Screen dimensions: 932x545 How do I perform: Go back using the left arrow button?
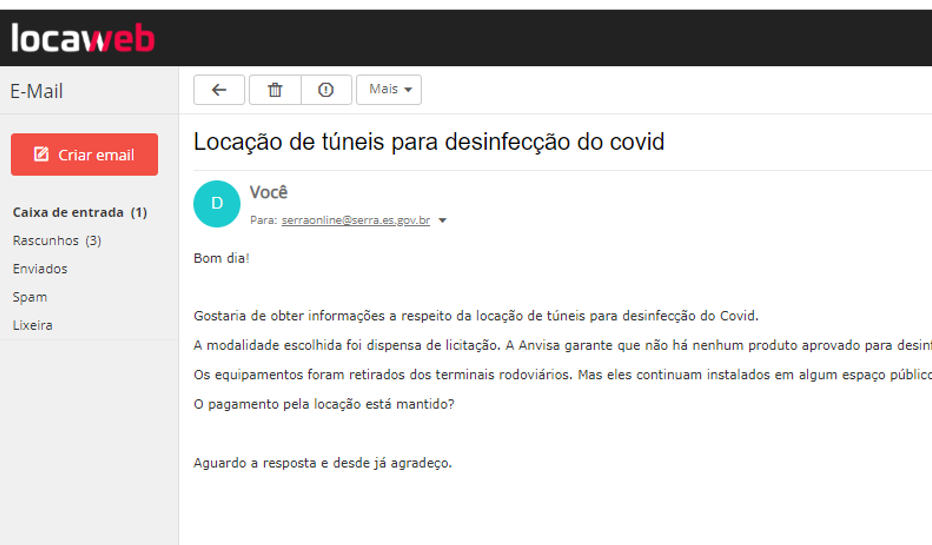[220, 90]
